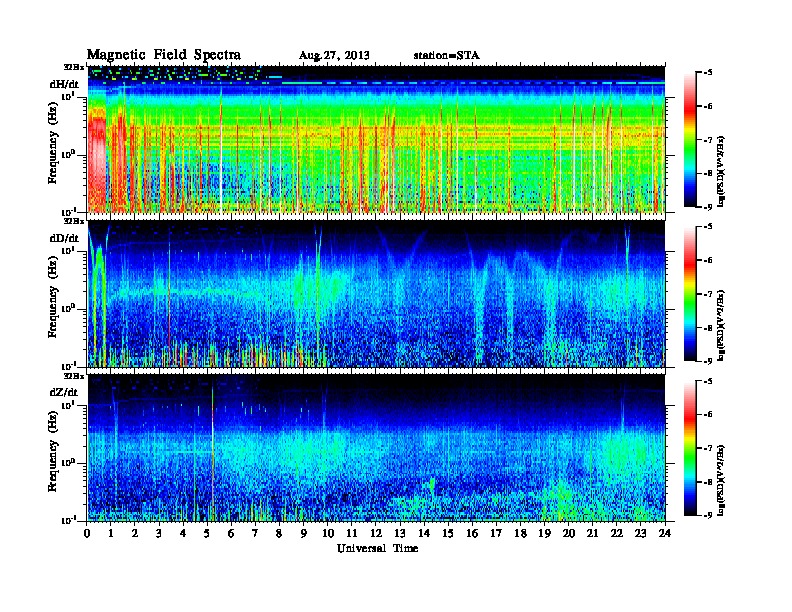Click the dH/dt spectrogram plot
792x612 pixels.
(376, 139)
